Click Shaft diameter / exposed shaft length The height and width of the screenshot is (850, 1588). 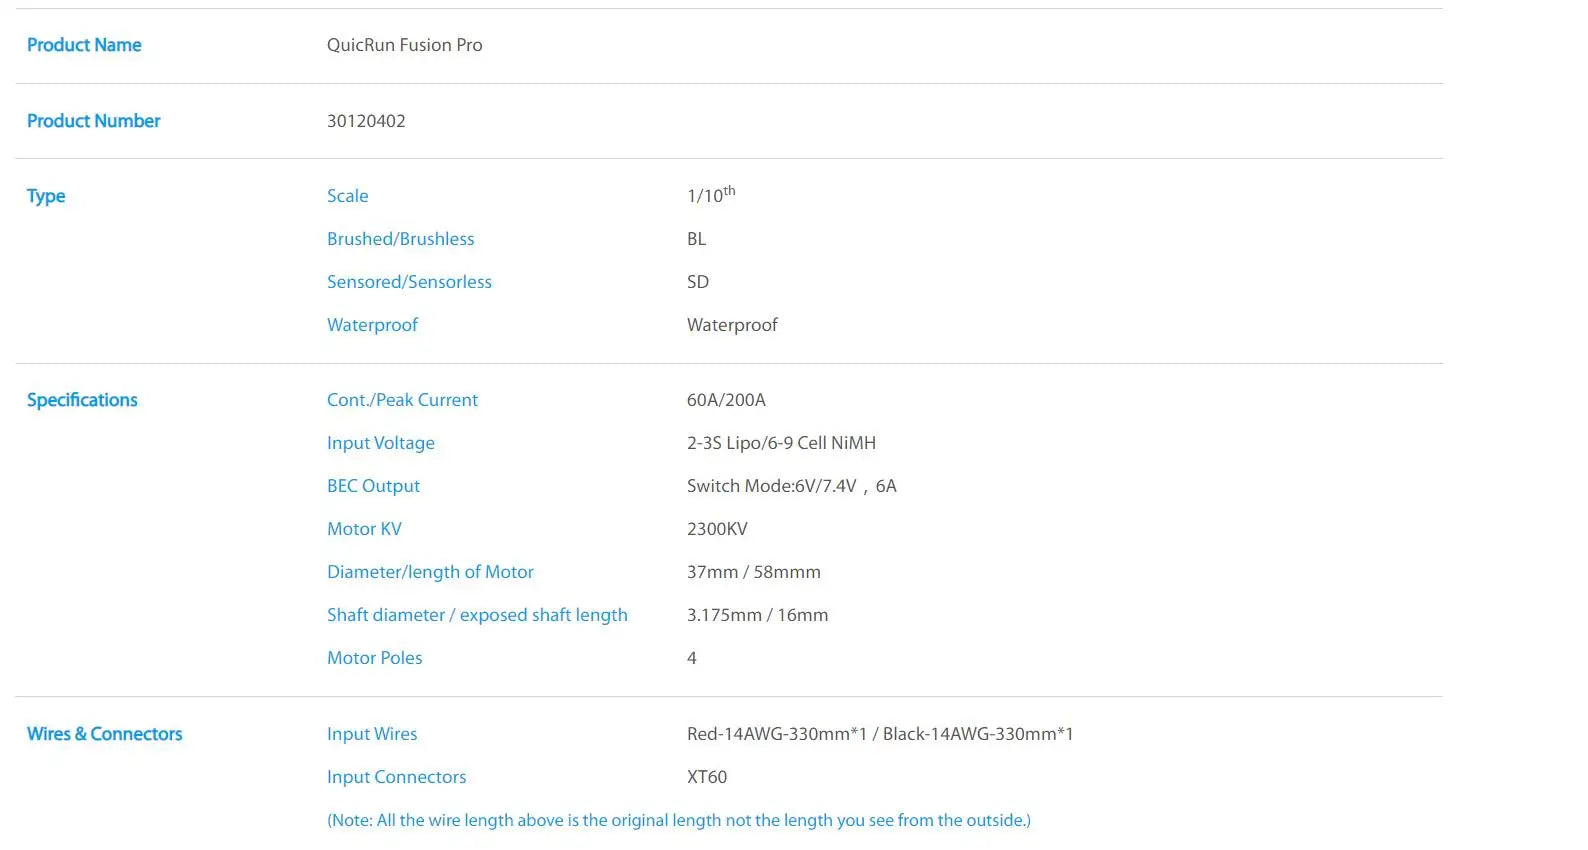[477, 615]
